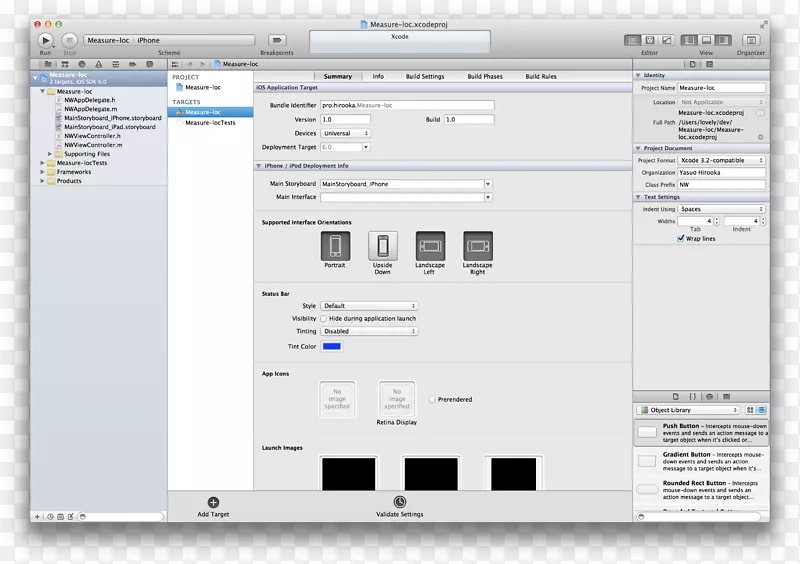Viewport: 800px width, 564px height.
Task: Click the Stop button in toolbar
Action: pos(69,40)
